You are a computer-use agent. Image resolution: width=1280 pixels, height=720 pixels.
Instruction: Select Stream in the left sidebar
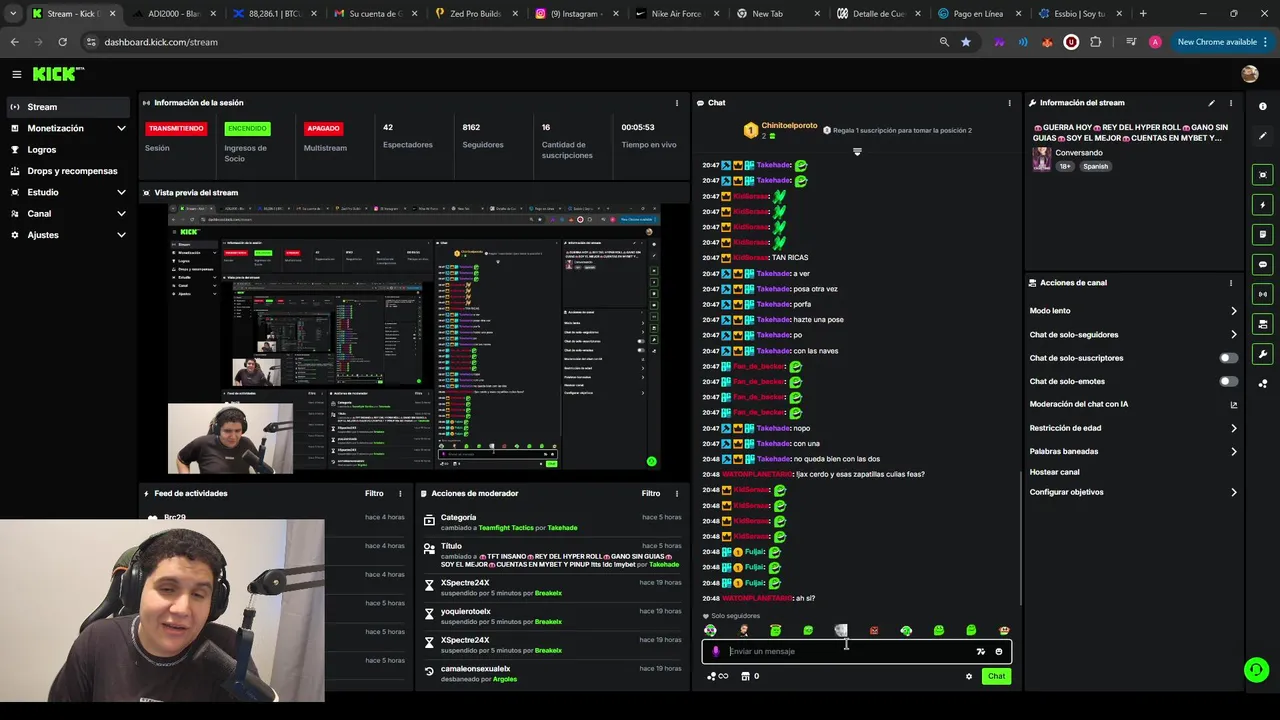tap(68, 107)
